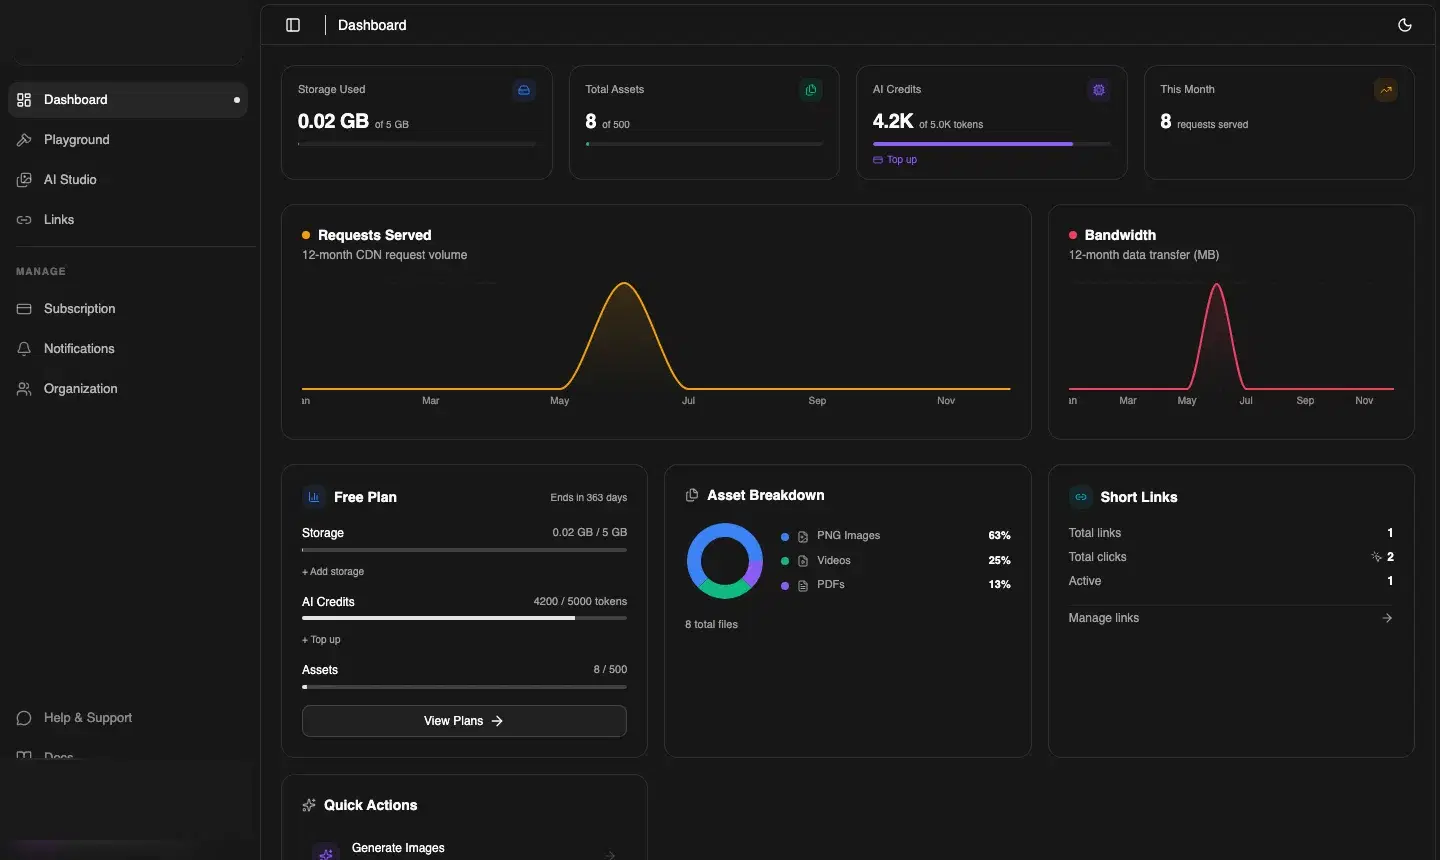Image resolution: width=1440 pixels, height=860 pixels.
Task: Click the Help & Support chat icon
Action: 24,718
